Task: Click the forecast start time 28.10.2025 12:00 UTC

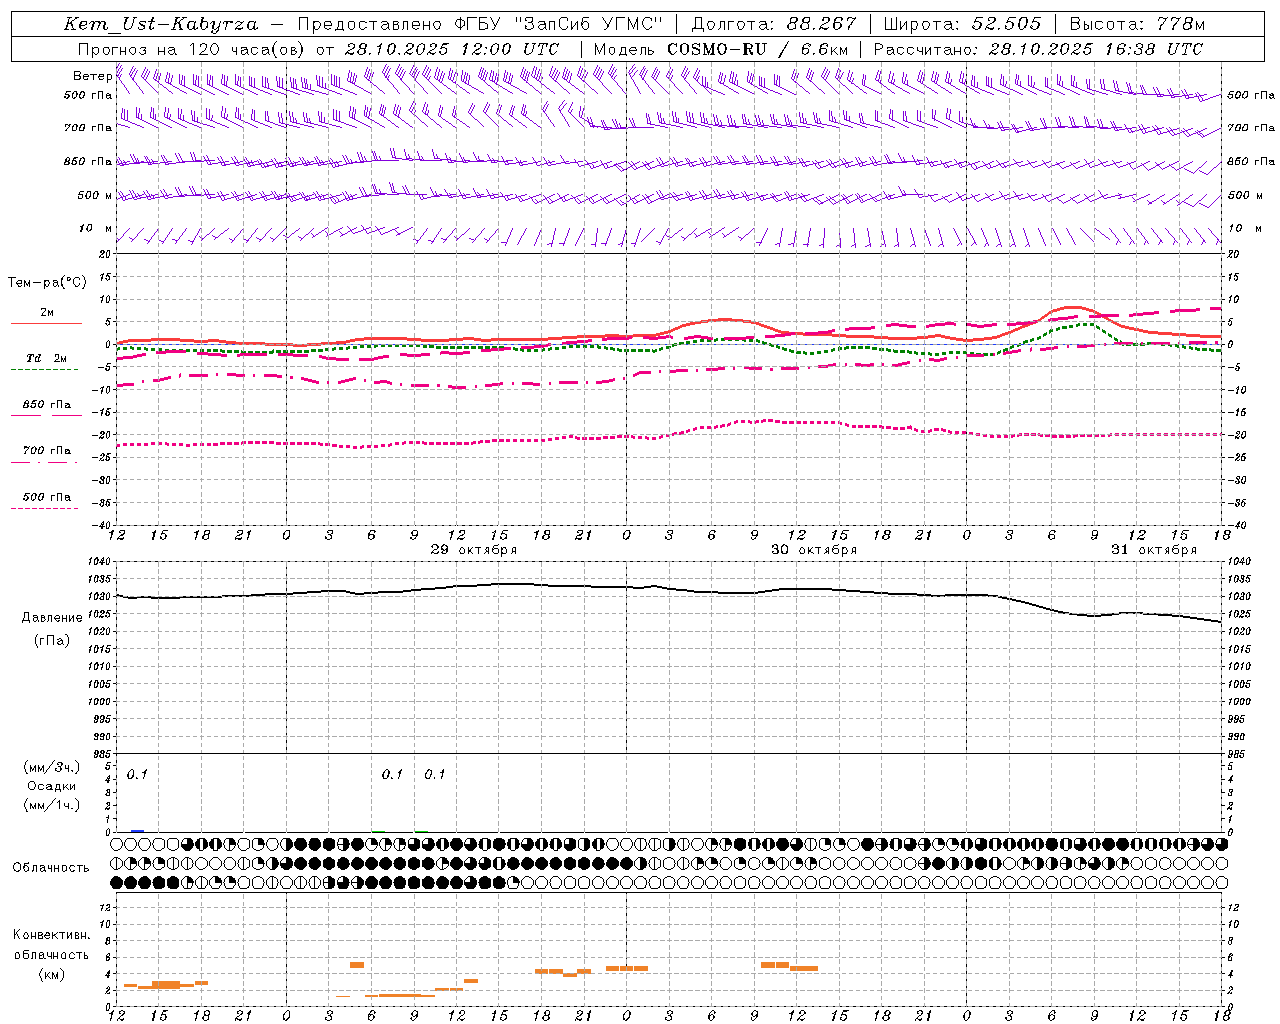Action: [451, 49]
